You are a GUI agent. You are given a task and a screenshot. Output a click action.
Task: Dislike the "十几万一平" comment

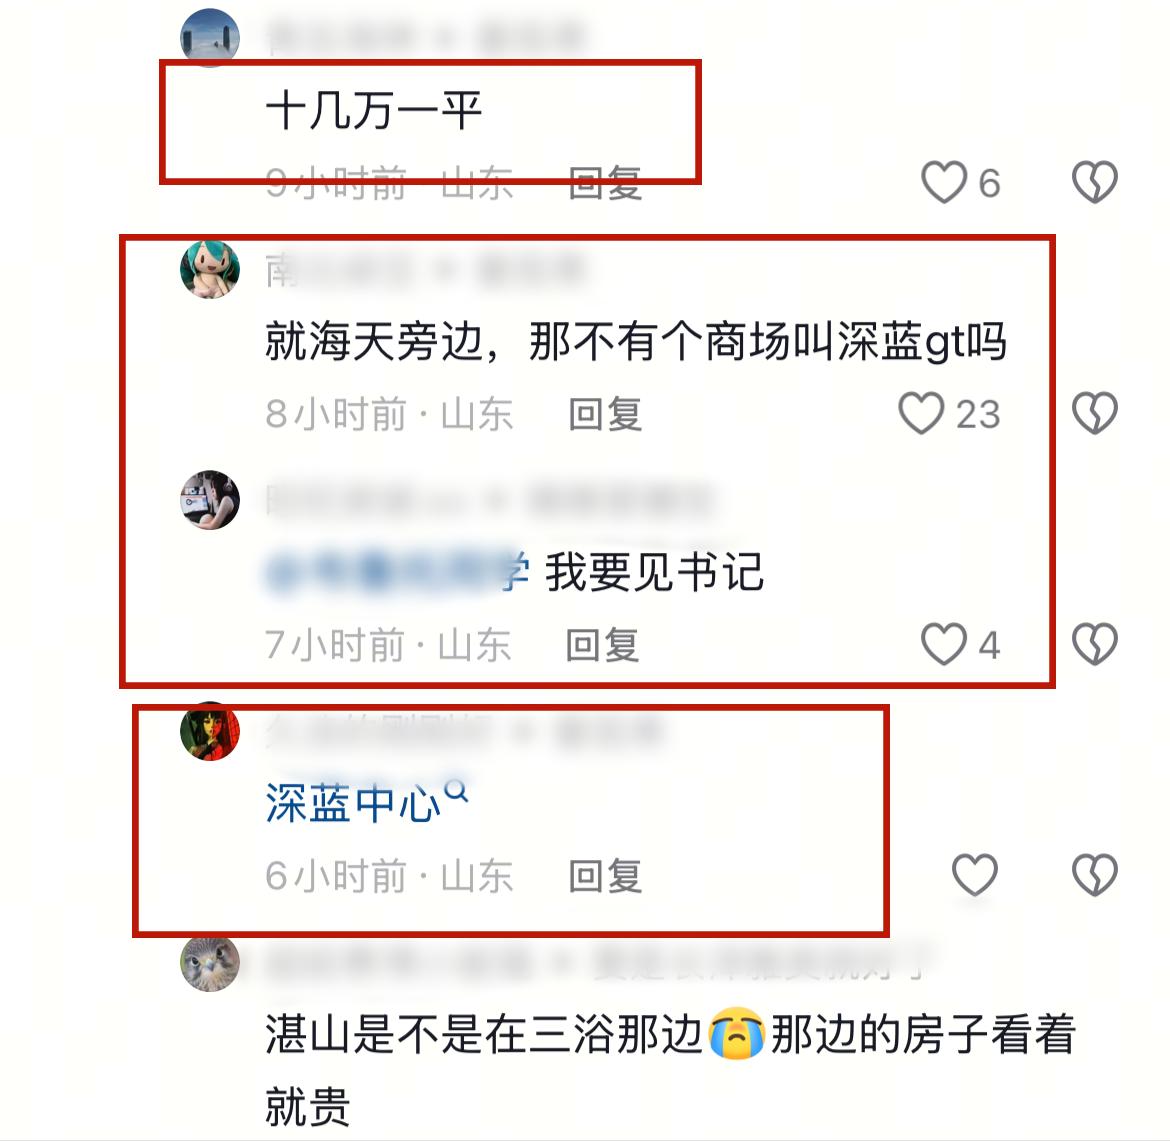point(1095,182)
